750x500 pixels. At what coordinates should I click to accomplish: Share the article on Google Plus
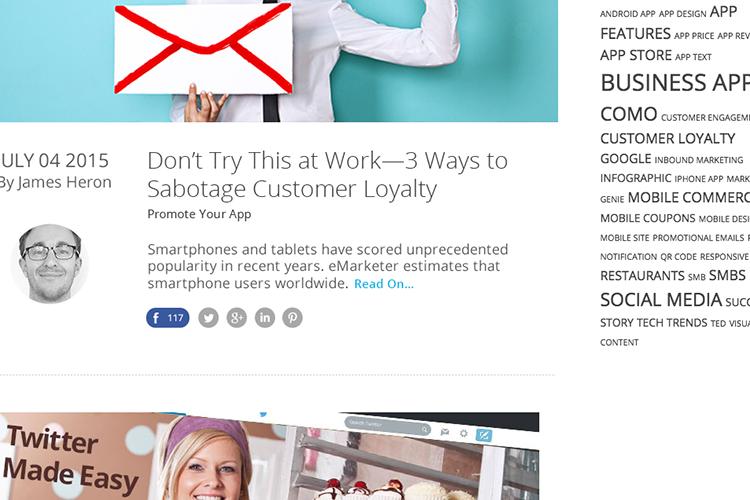pyautogui.click(x=236, y=318)
